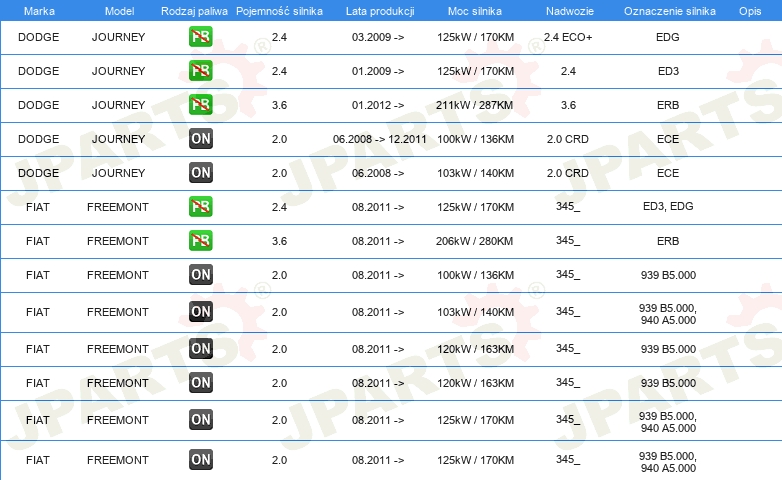Click the Moc silnika column header
The image size is (782, 480).
click(474, 11)
